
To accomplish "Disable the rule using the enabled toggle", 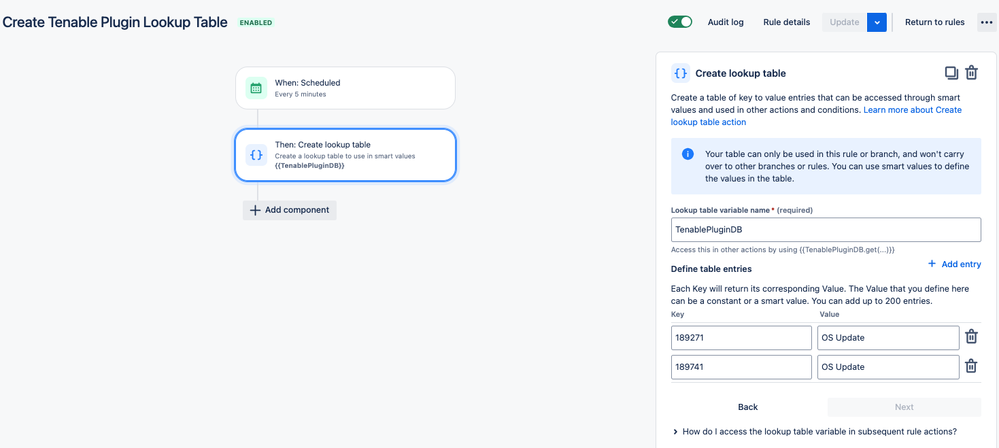I will point(680,22).
